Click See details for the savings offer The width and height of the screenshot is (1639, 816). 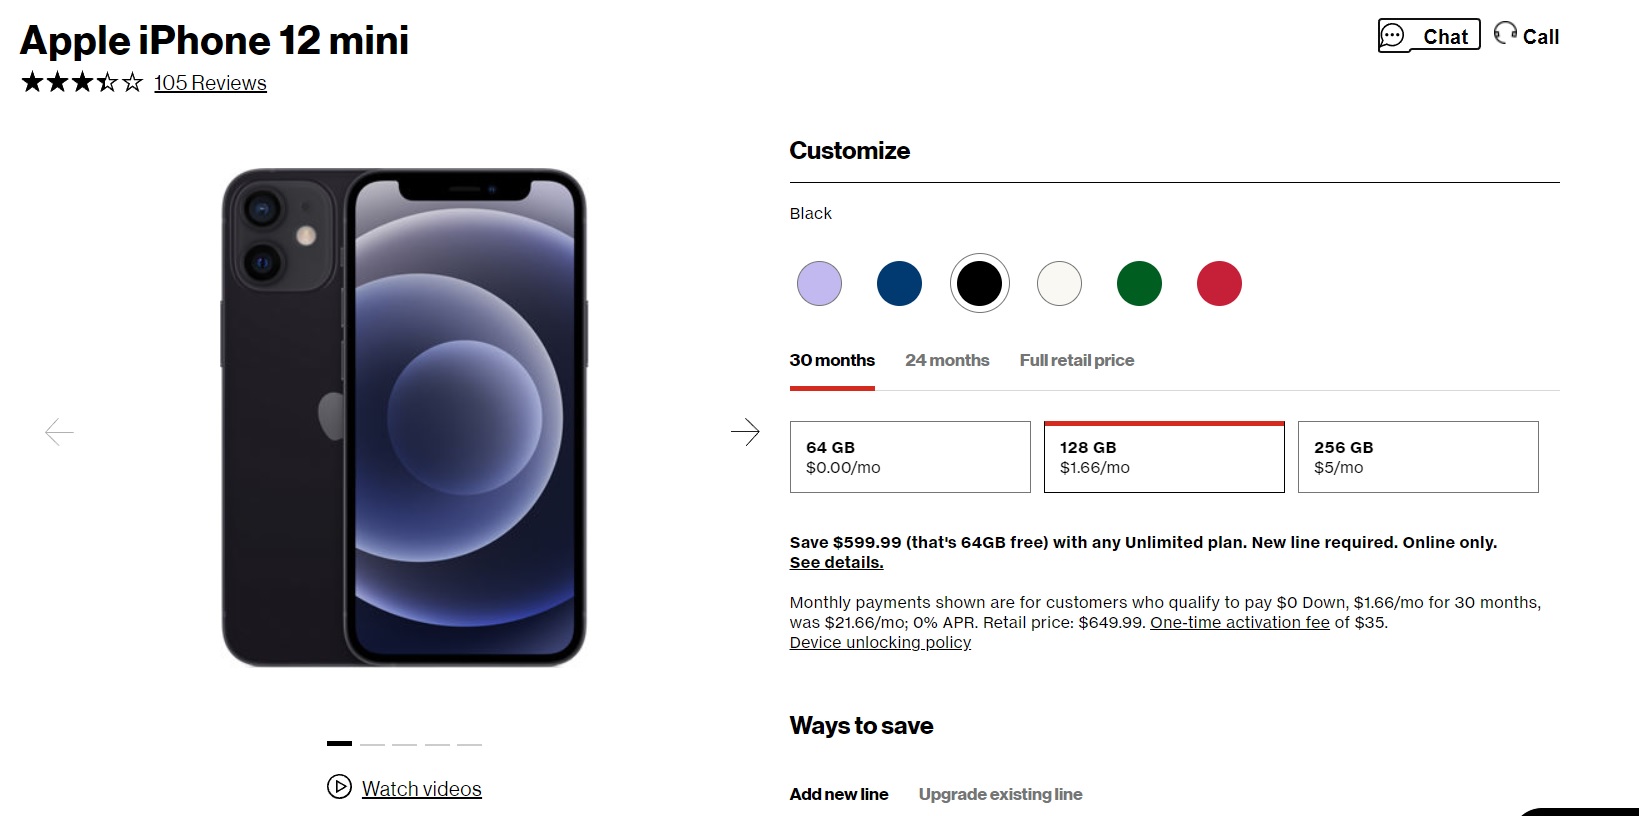(x=835, y=562)
